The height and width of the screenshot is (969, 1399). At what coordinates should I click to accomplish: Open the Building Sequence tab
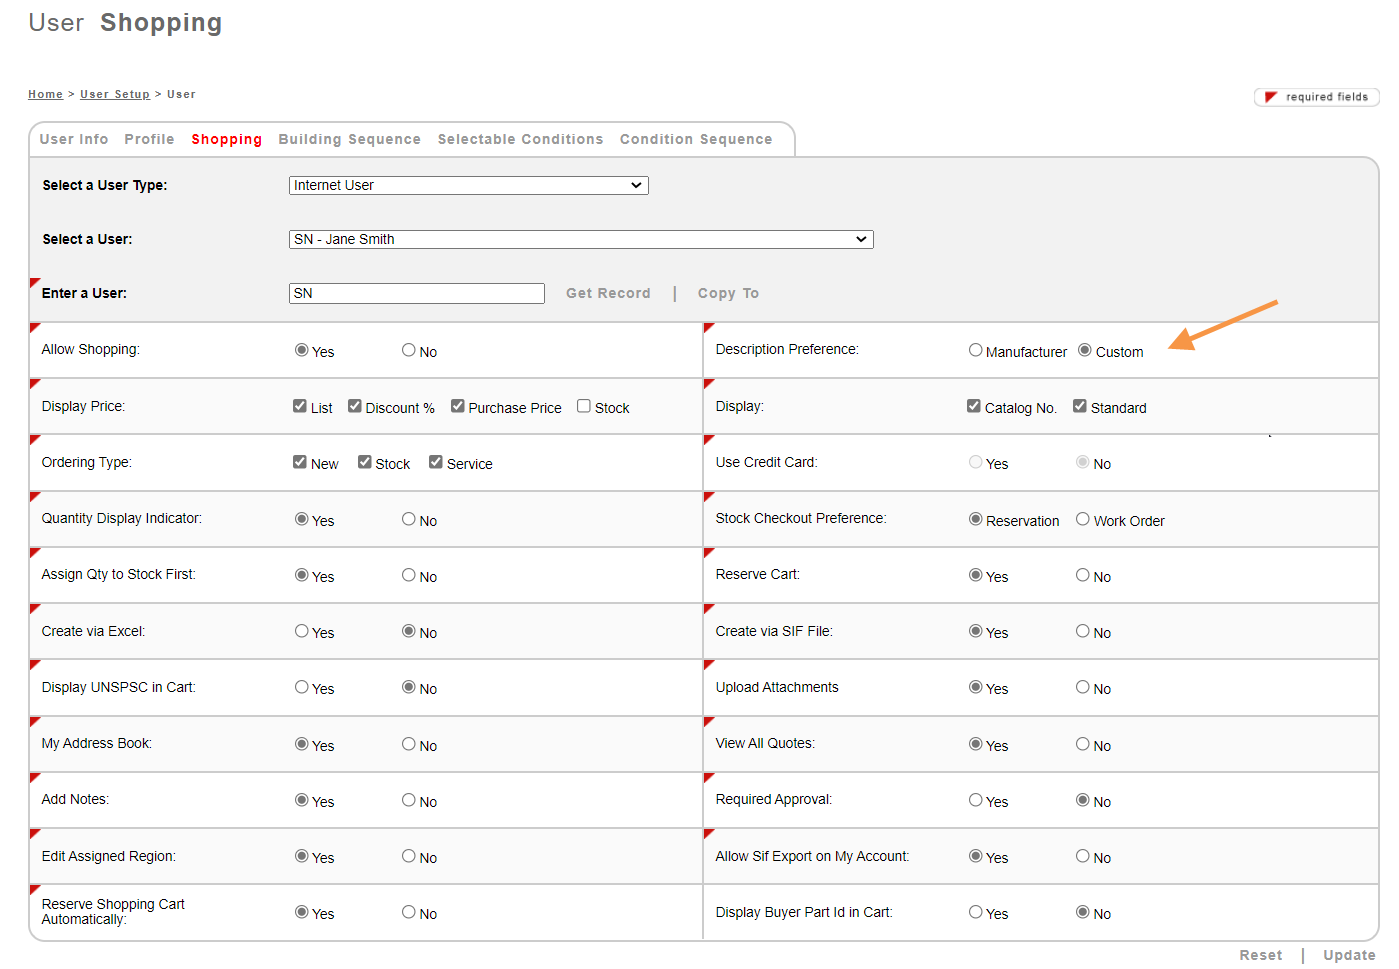[x=349, y=139]
